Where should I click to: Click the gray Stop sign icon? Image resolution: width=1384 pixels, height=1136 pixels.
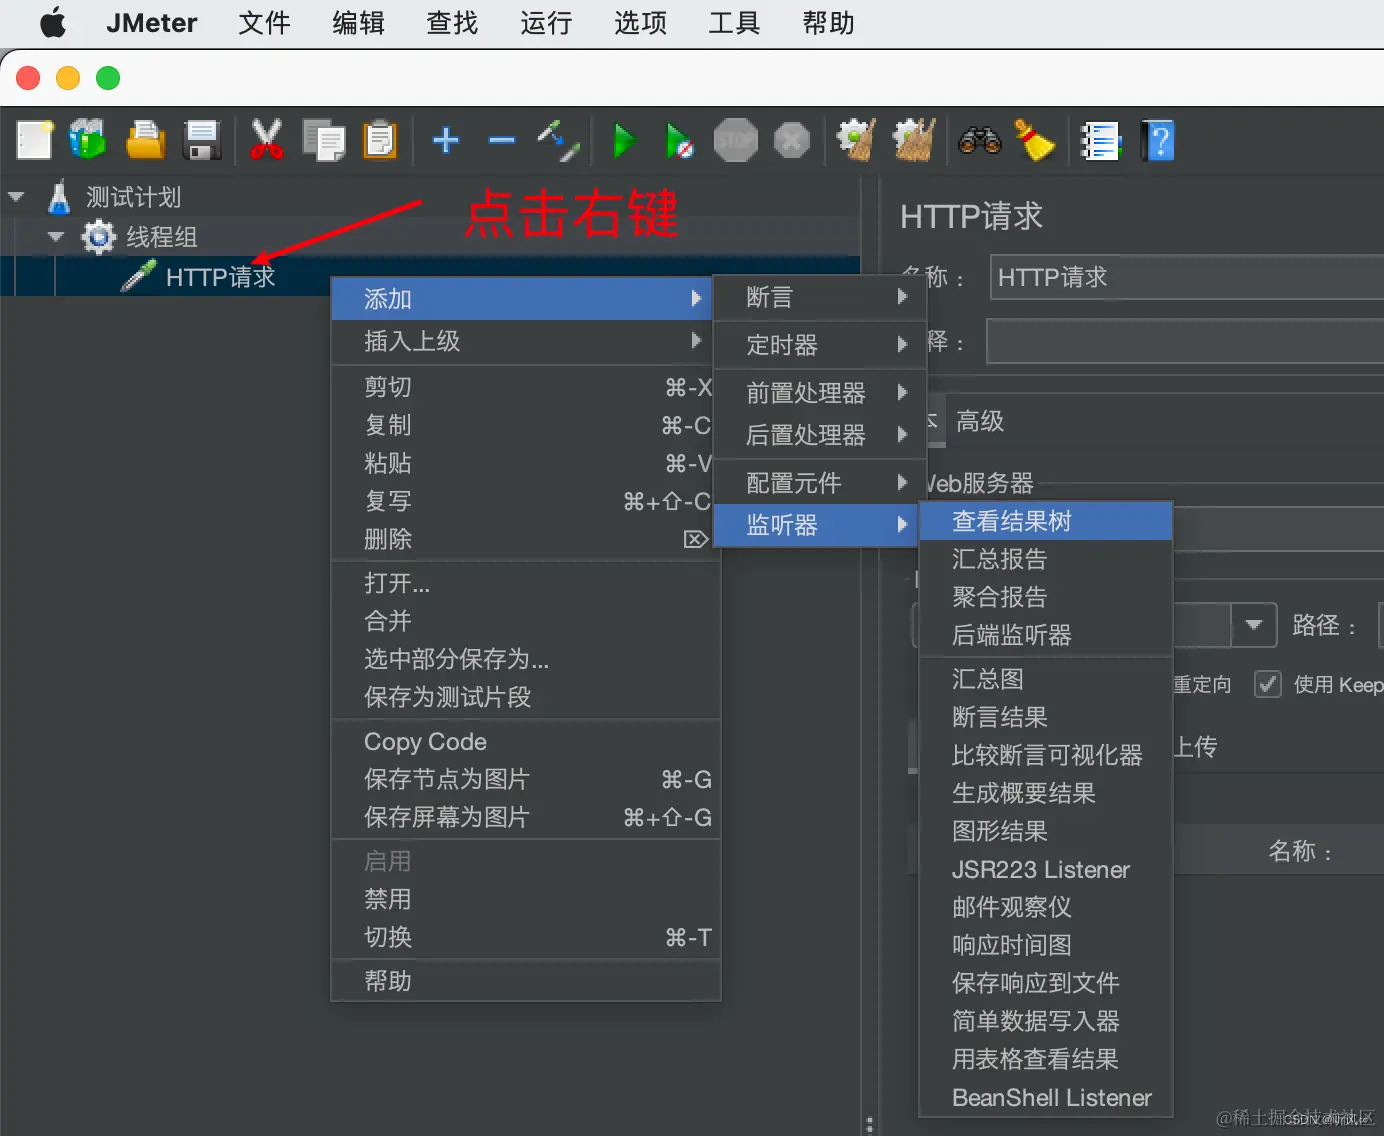[x=735, y=141]
